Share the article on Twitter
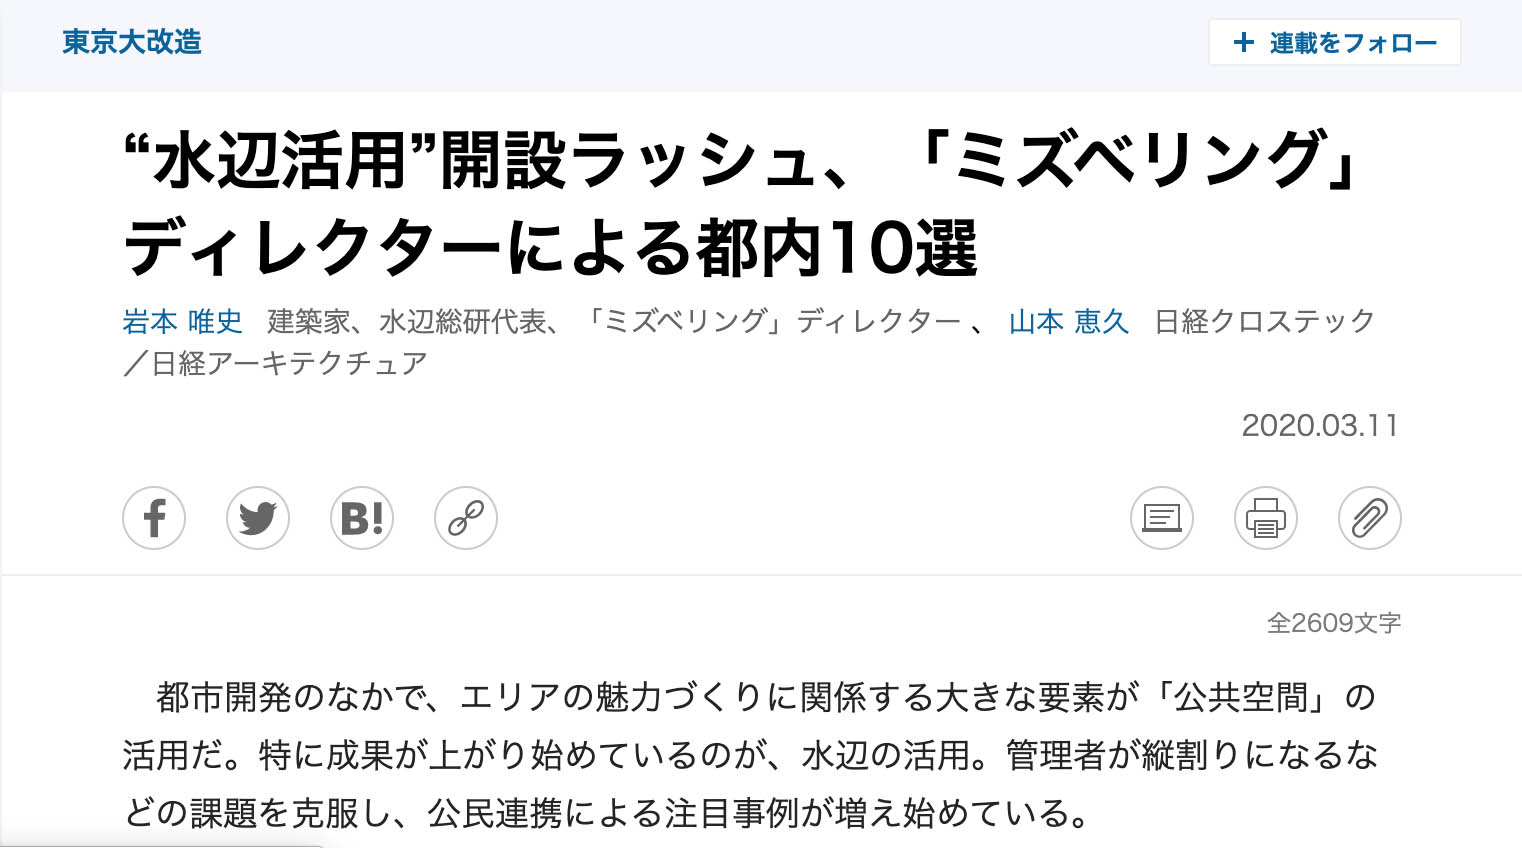1522x848 pixels. (258, 518)
